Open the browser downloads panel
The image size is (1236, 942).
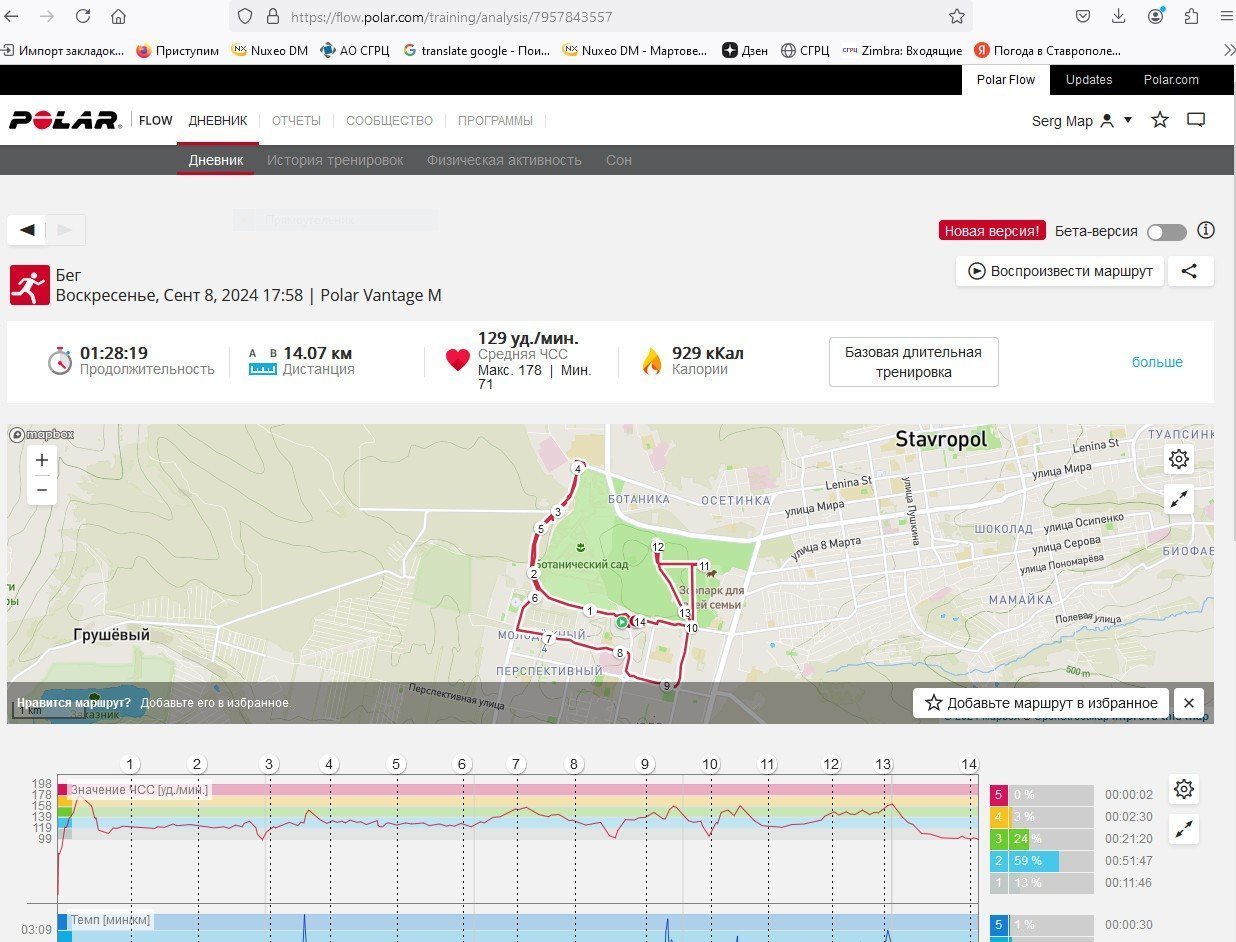[x=1119, y=16]
